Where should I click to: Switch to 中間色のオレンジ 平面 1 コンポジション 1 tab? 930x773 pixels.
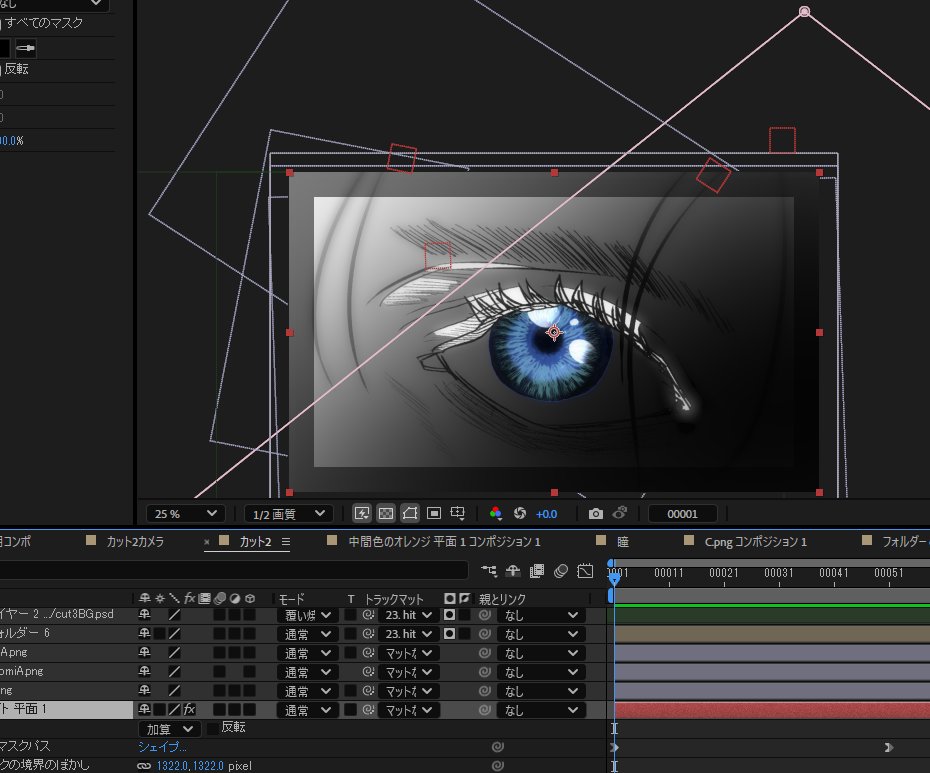tap(444, 542)
